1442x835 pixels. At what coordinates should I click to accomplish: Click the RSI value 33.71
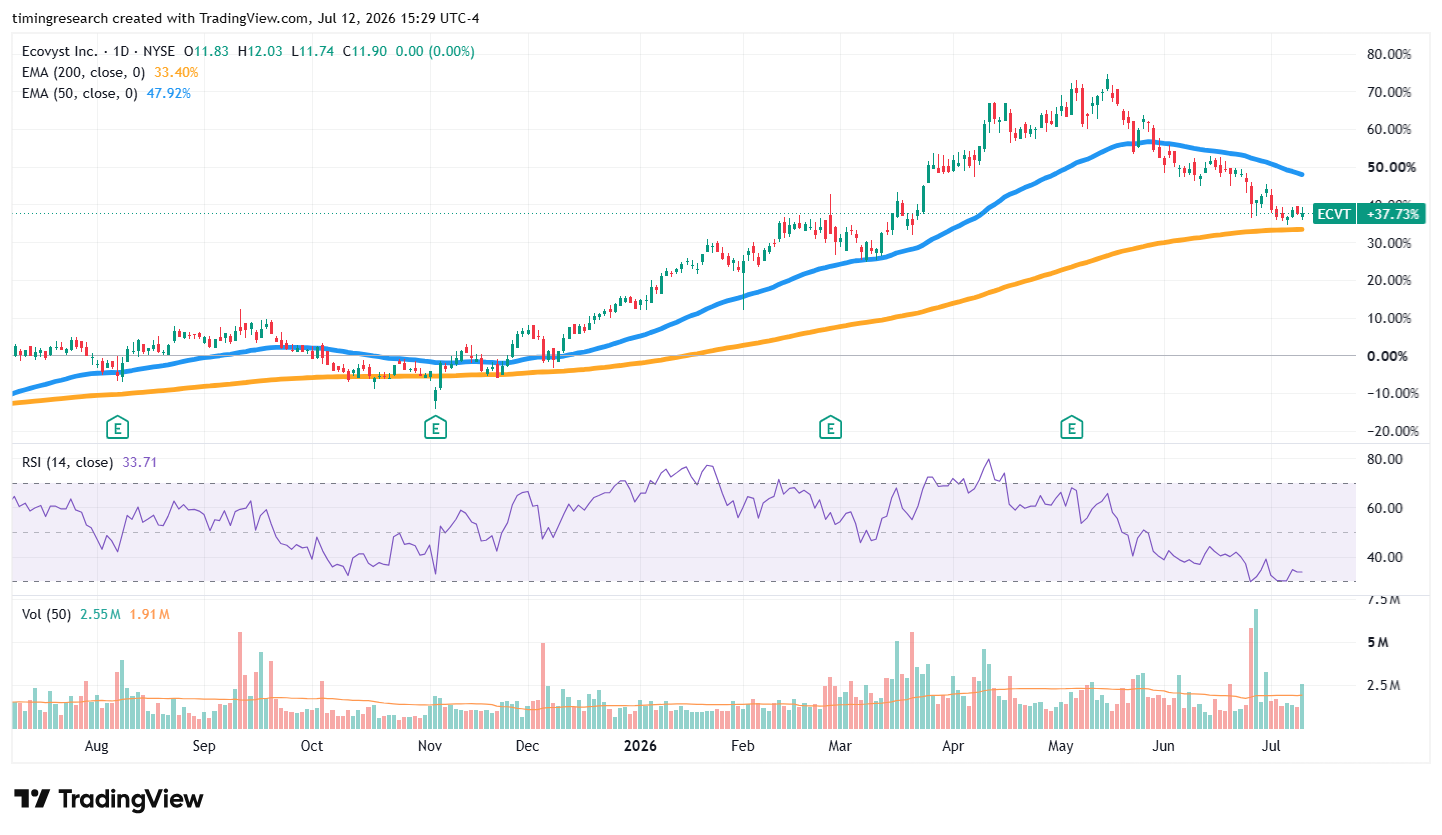pos(139,462)
